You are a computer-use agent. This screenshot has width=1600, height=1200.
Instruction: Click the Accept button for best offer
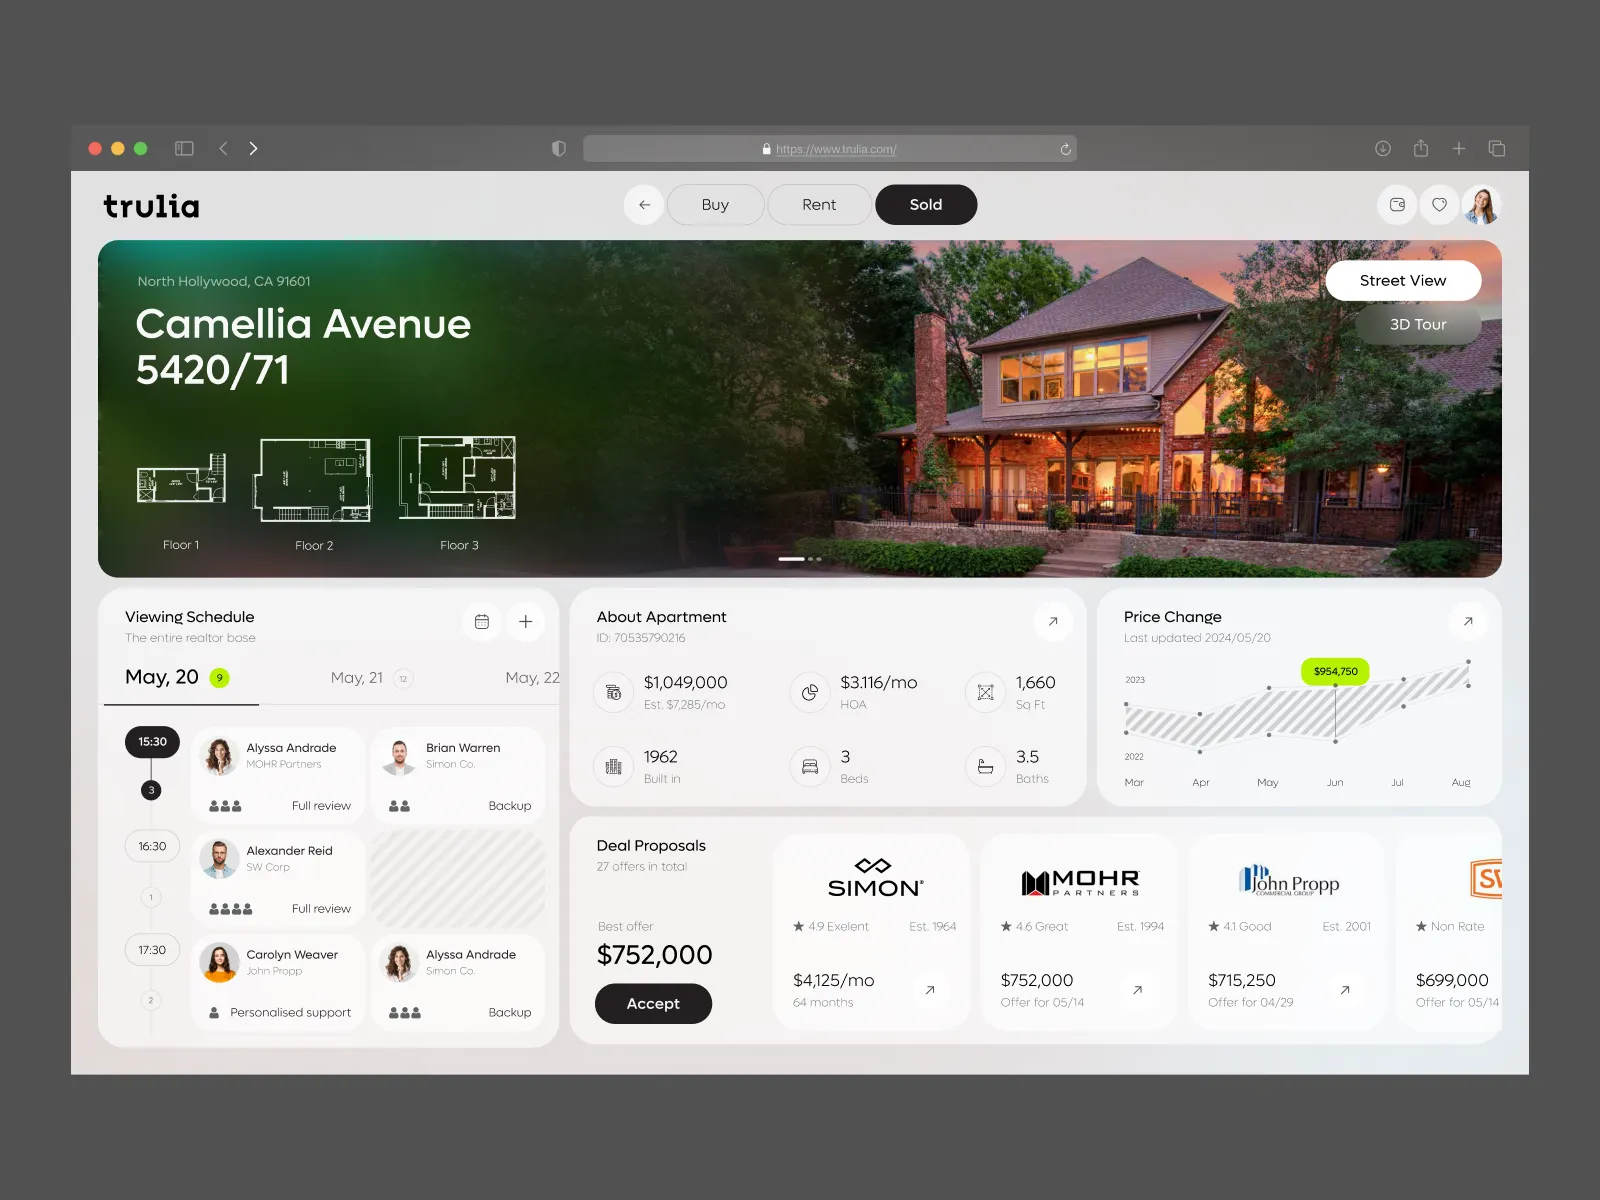pos(653,1003)
